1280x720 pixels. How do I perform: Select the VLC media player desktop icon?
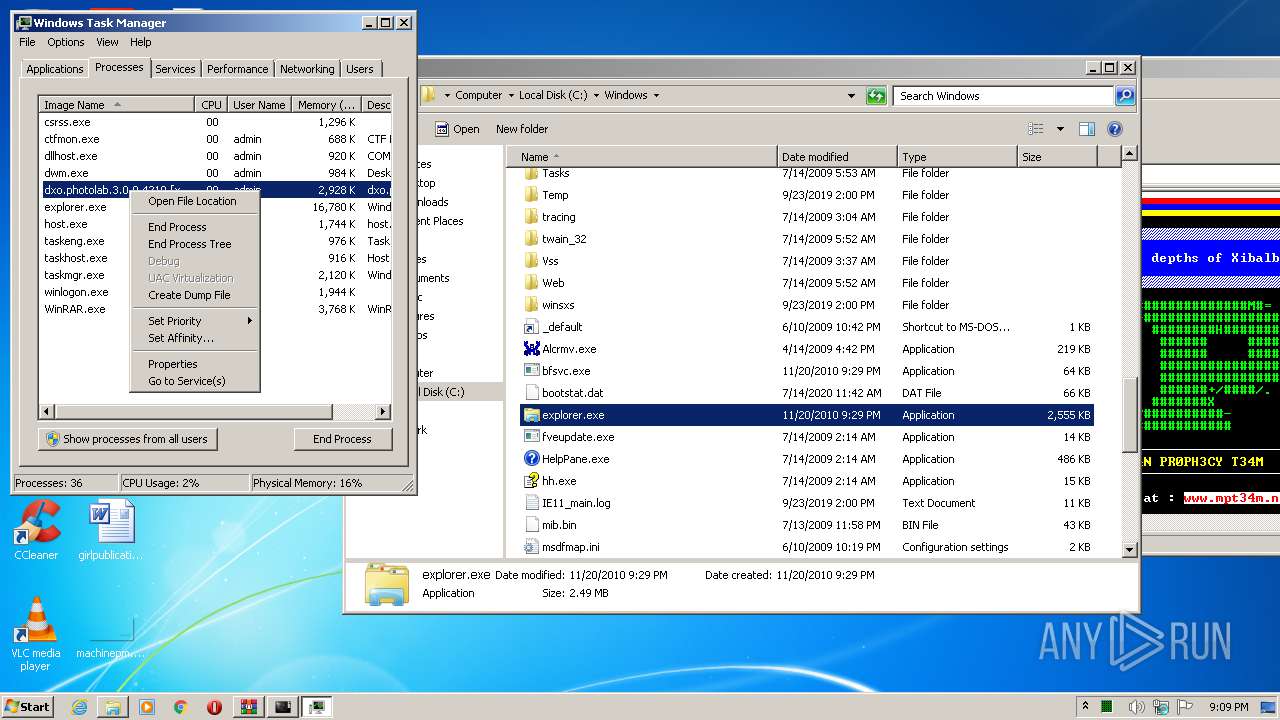click(36, 634)
